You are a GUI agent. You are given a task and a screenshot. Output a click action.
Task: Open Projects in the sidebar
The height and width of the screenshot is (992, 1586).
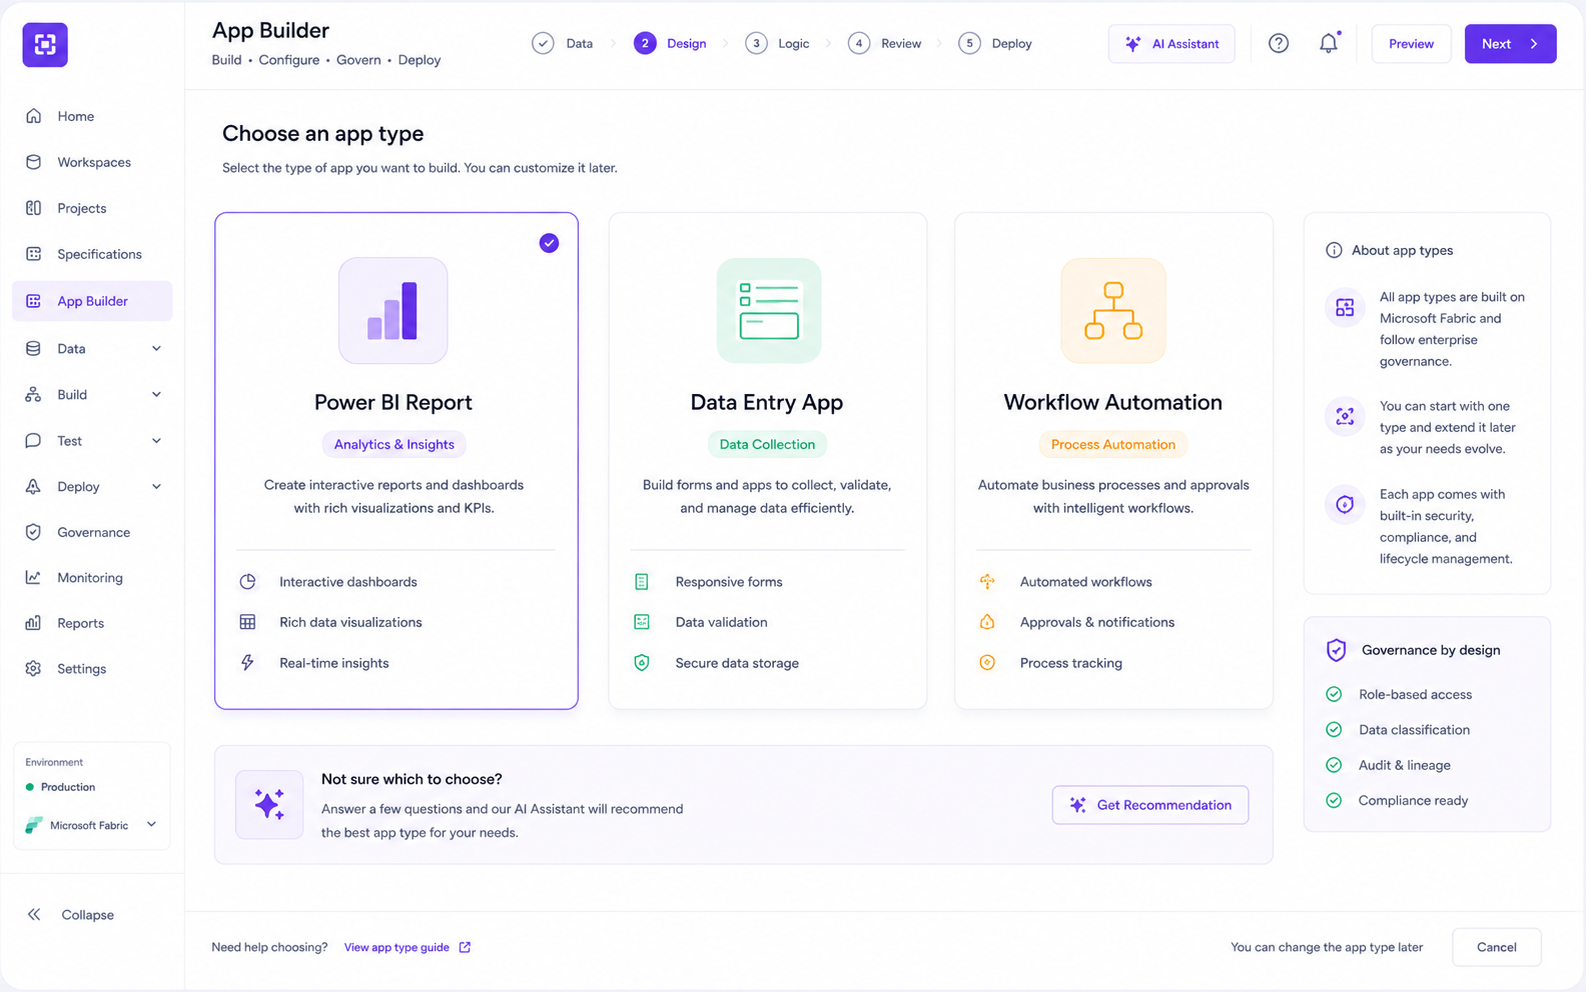coord(92,208)
